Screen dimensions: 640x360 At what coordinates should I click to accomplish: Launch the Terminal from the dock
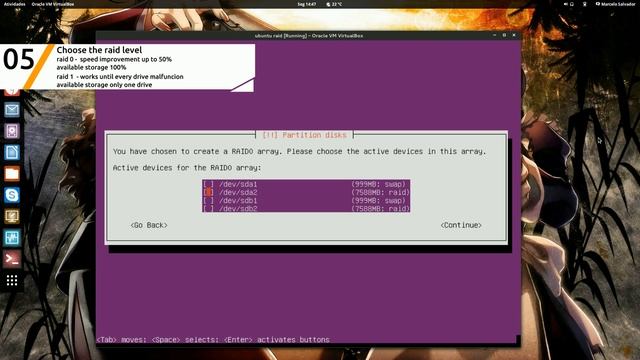[12, 259]
